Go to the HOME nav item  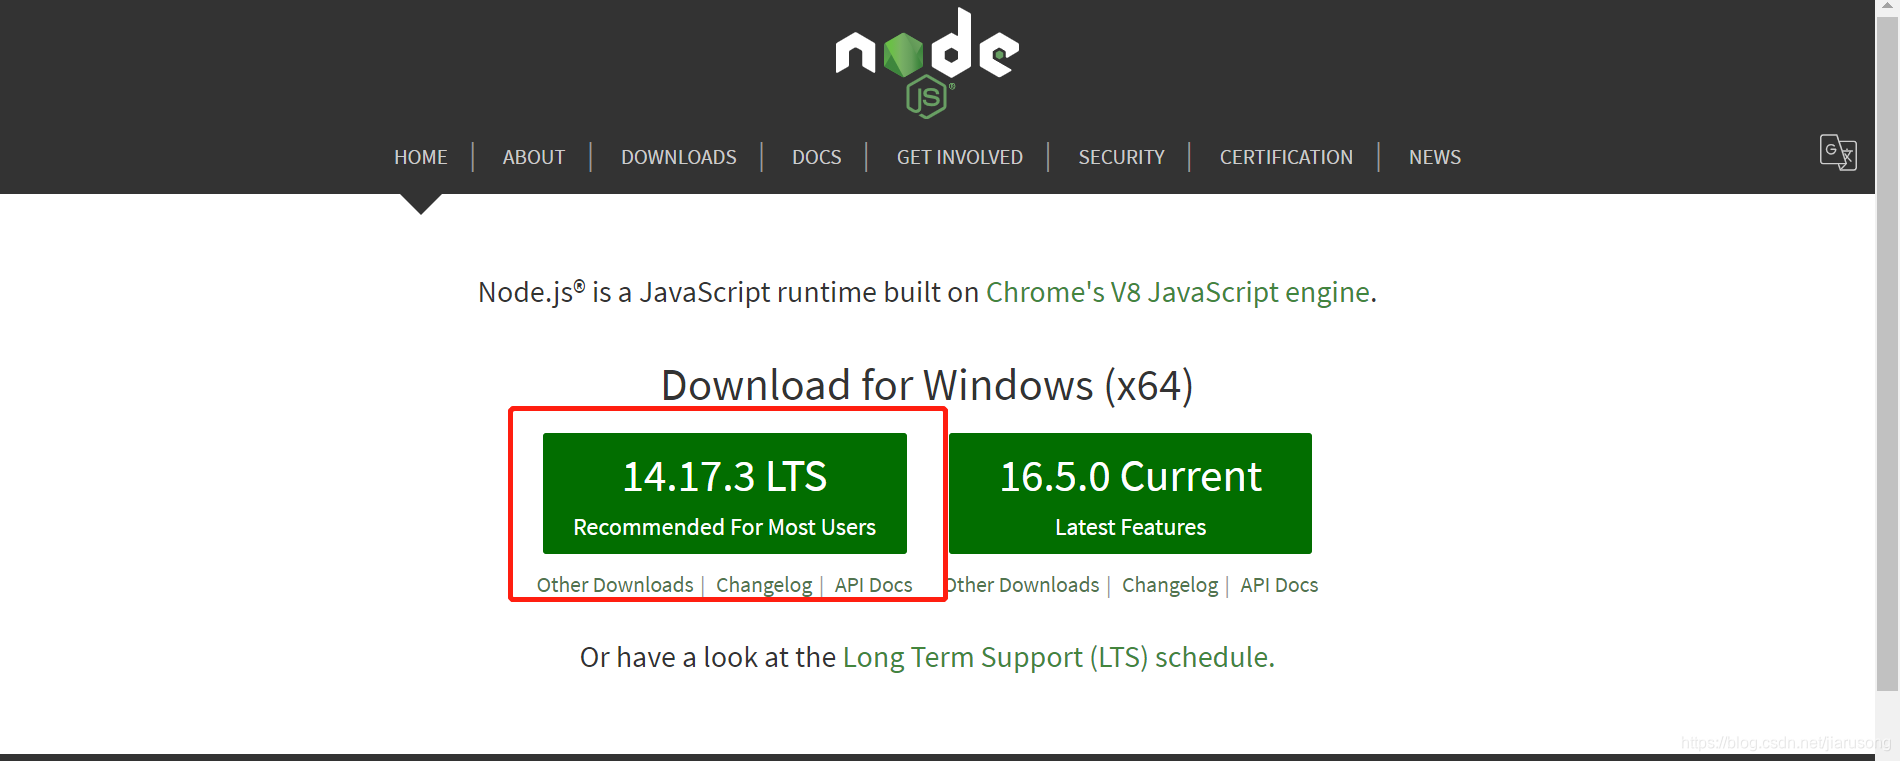click(x=421, y=157)
